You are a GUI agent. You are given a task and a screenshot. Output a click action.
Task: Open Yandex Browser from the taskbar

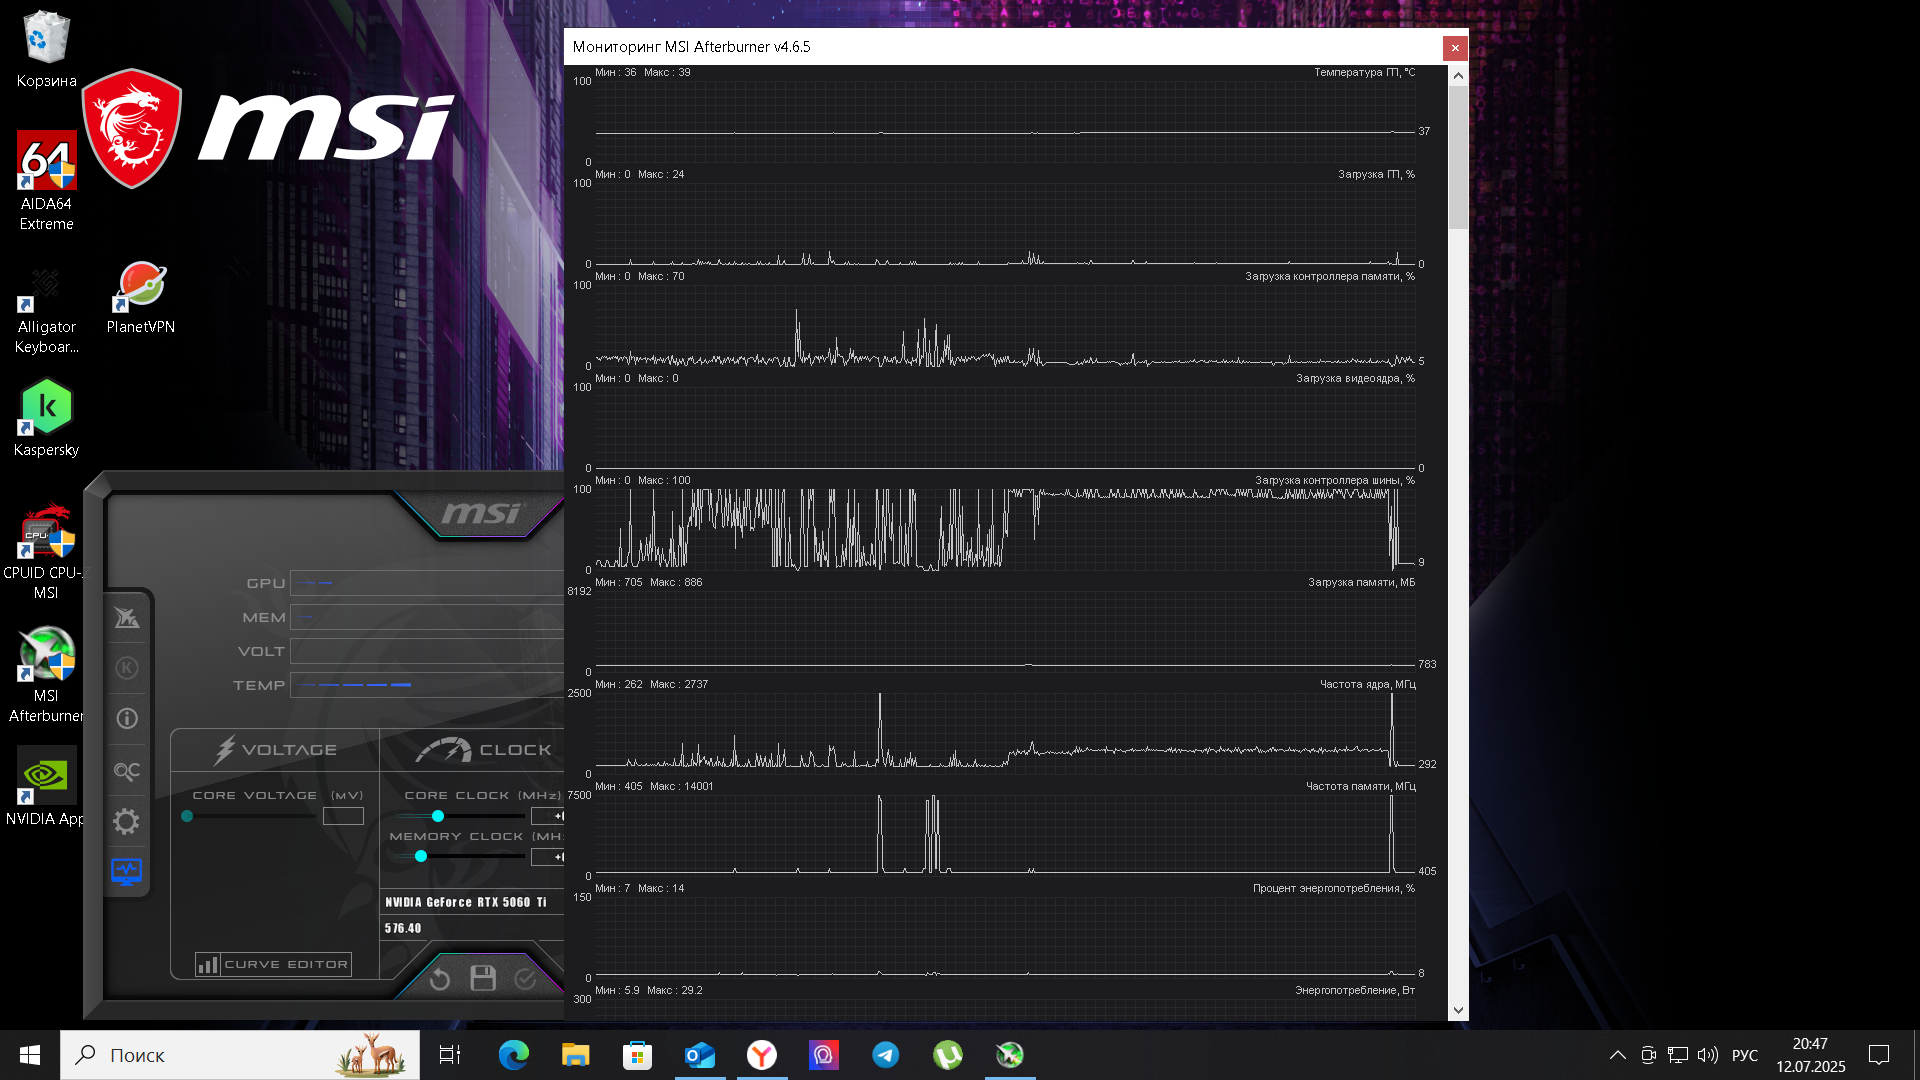tap(762, 1055)
